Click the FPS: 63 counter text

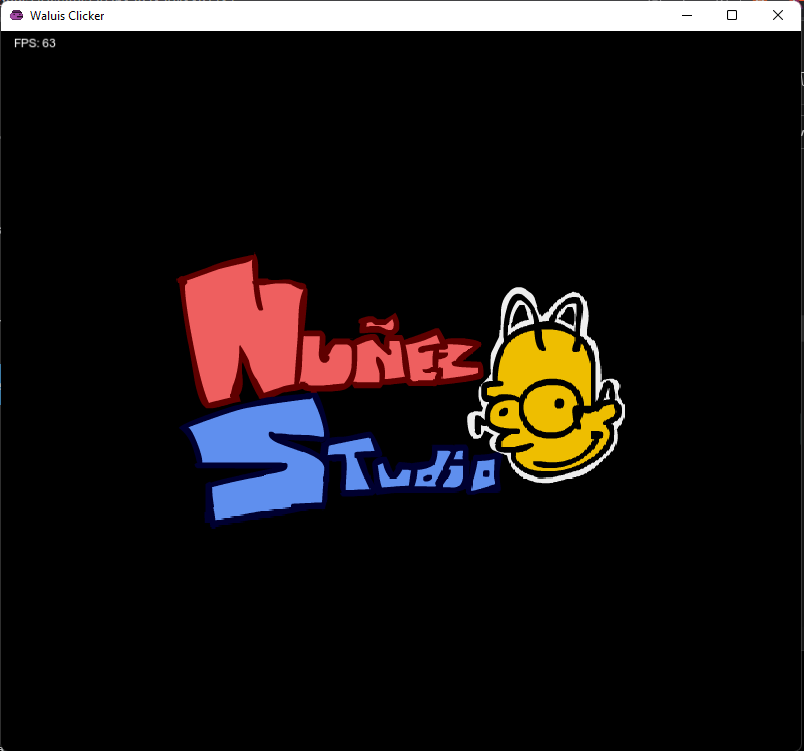click(x=35, y=43)
